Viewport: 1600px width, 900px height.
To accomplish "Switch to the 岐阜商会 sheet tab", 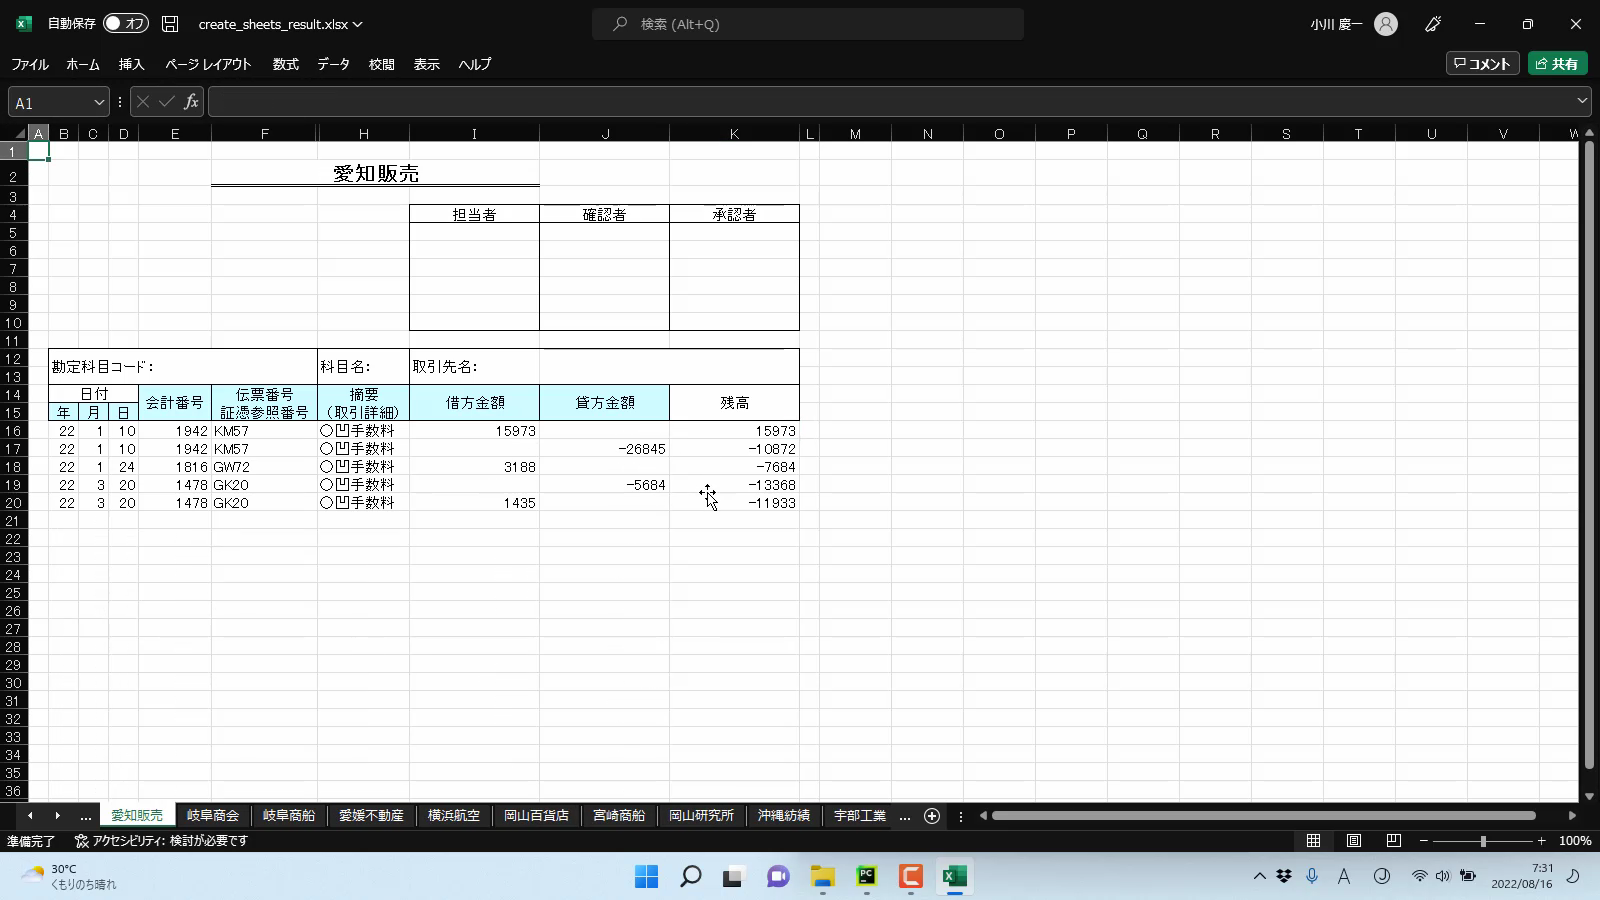I will coord(213,816).
